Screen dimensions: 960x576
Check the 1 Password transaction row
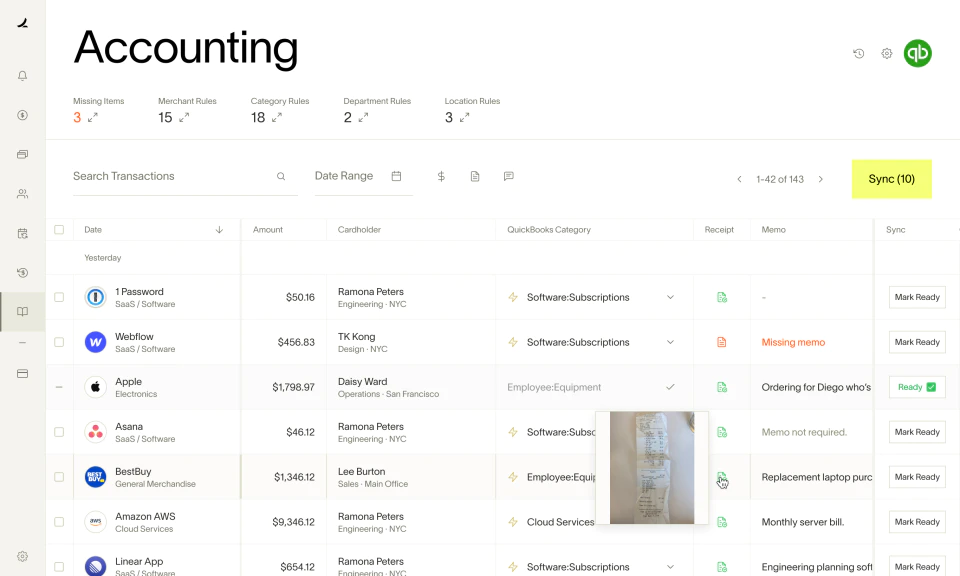pos(59,297)
